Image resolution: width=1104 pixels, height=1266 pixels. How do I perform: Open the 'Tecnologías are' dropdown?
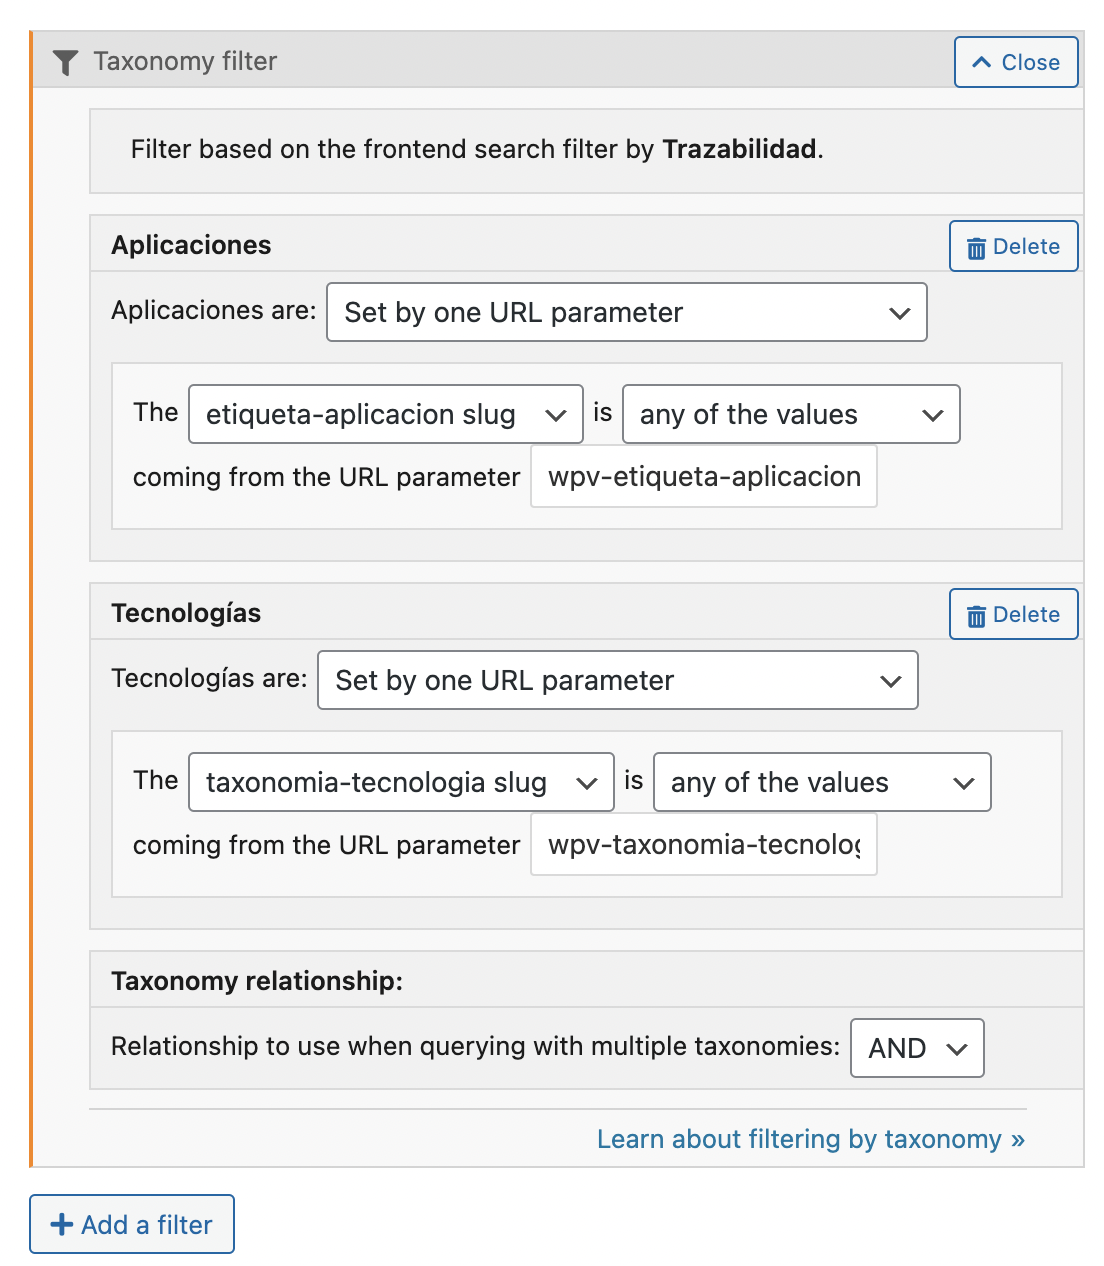(x=618, y=680)
